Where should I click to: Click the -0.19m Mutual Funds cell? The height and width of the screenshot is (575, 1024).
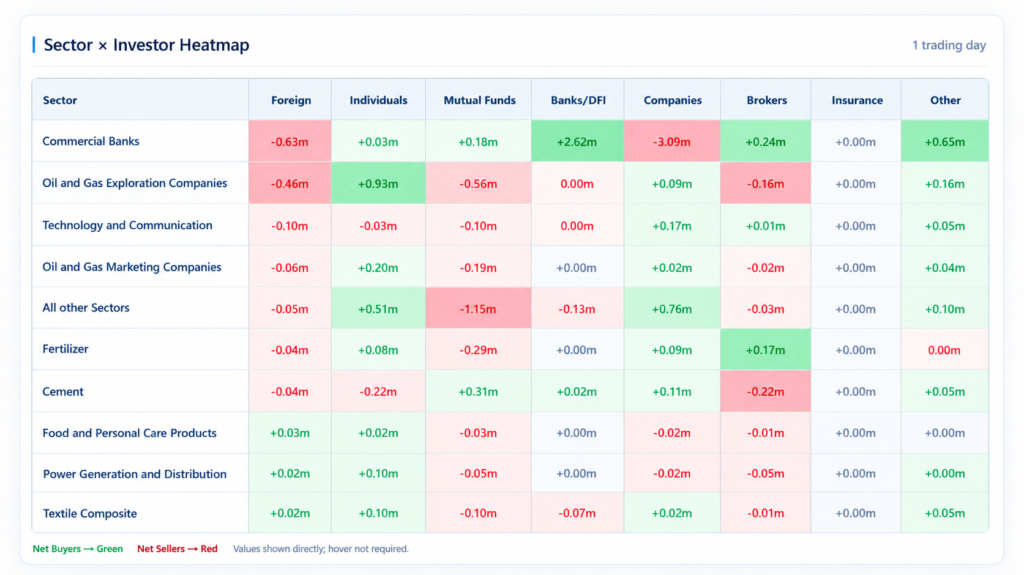pyautogui.click(x=478, y=267)
